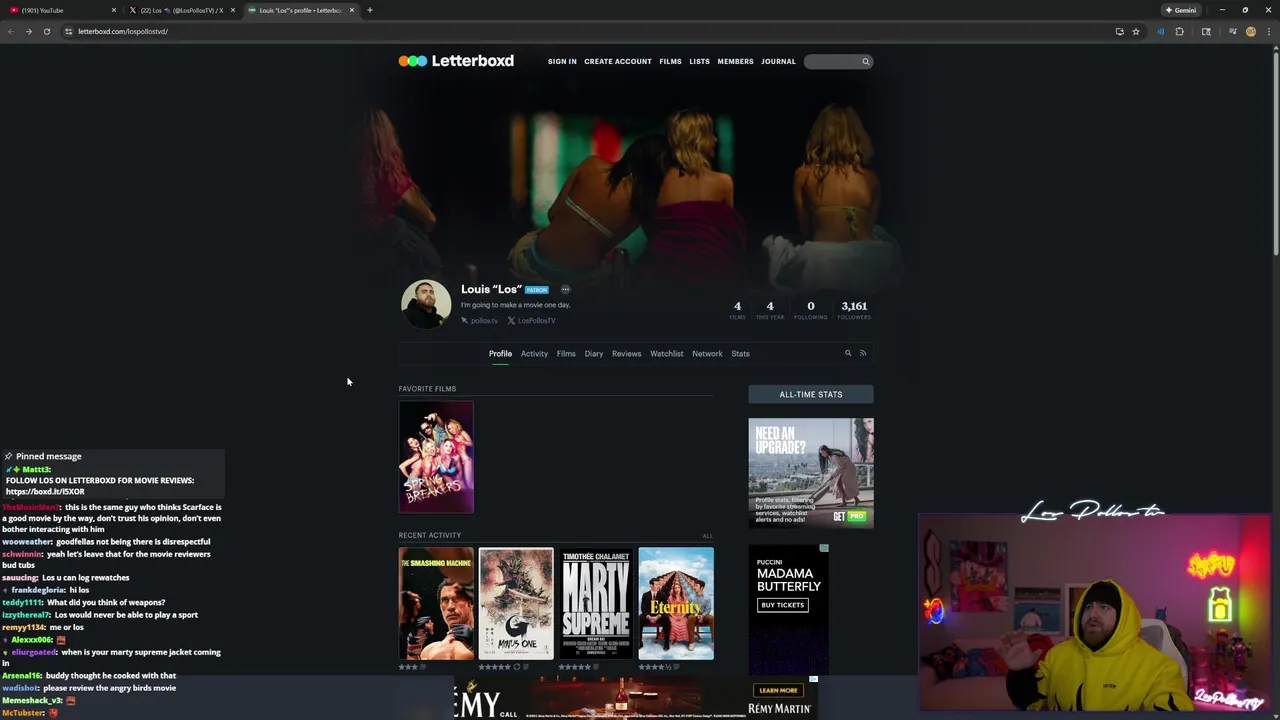Click LEARN MORE on Remy Martin ad

[778, 690]
